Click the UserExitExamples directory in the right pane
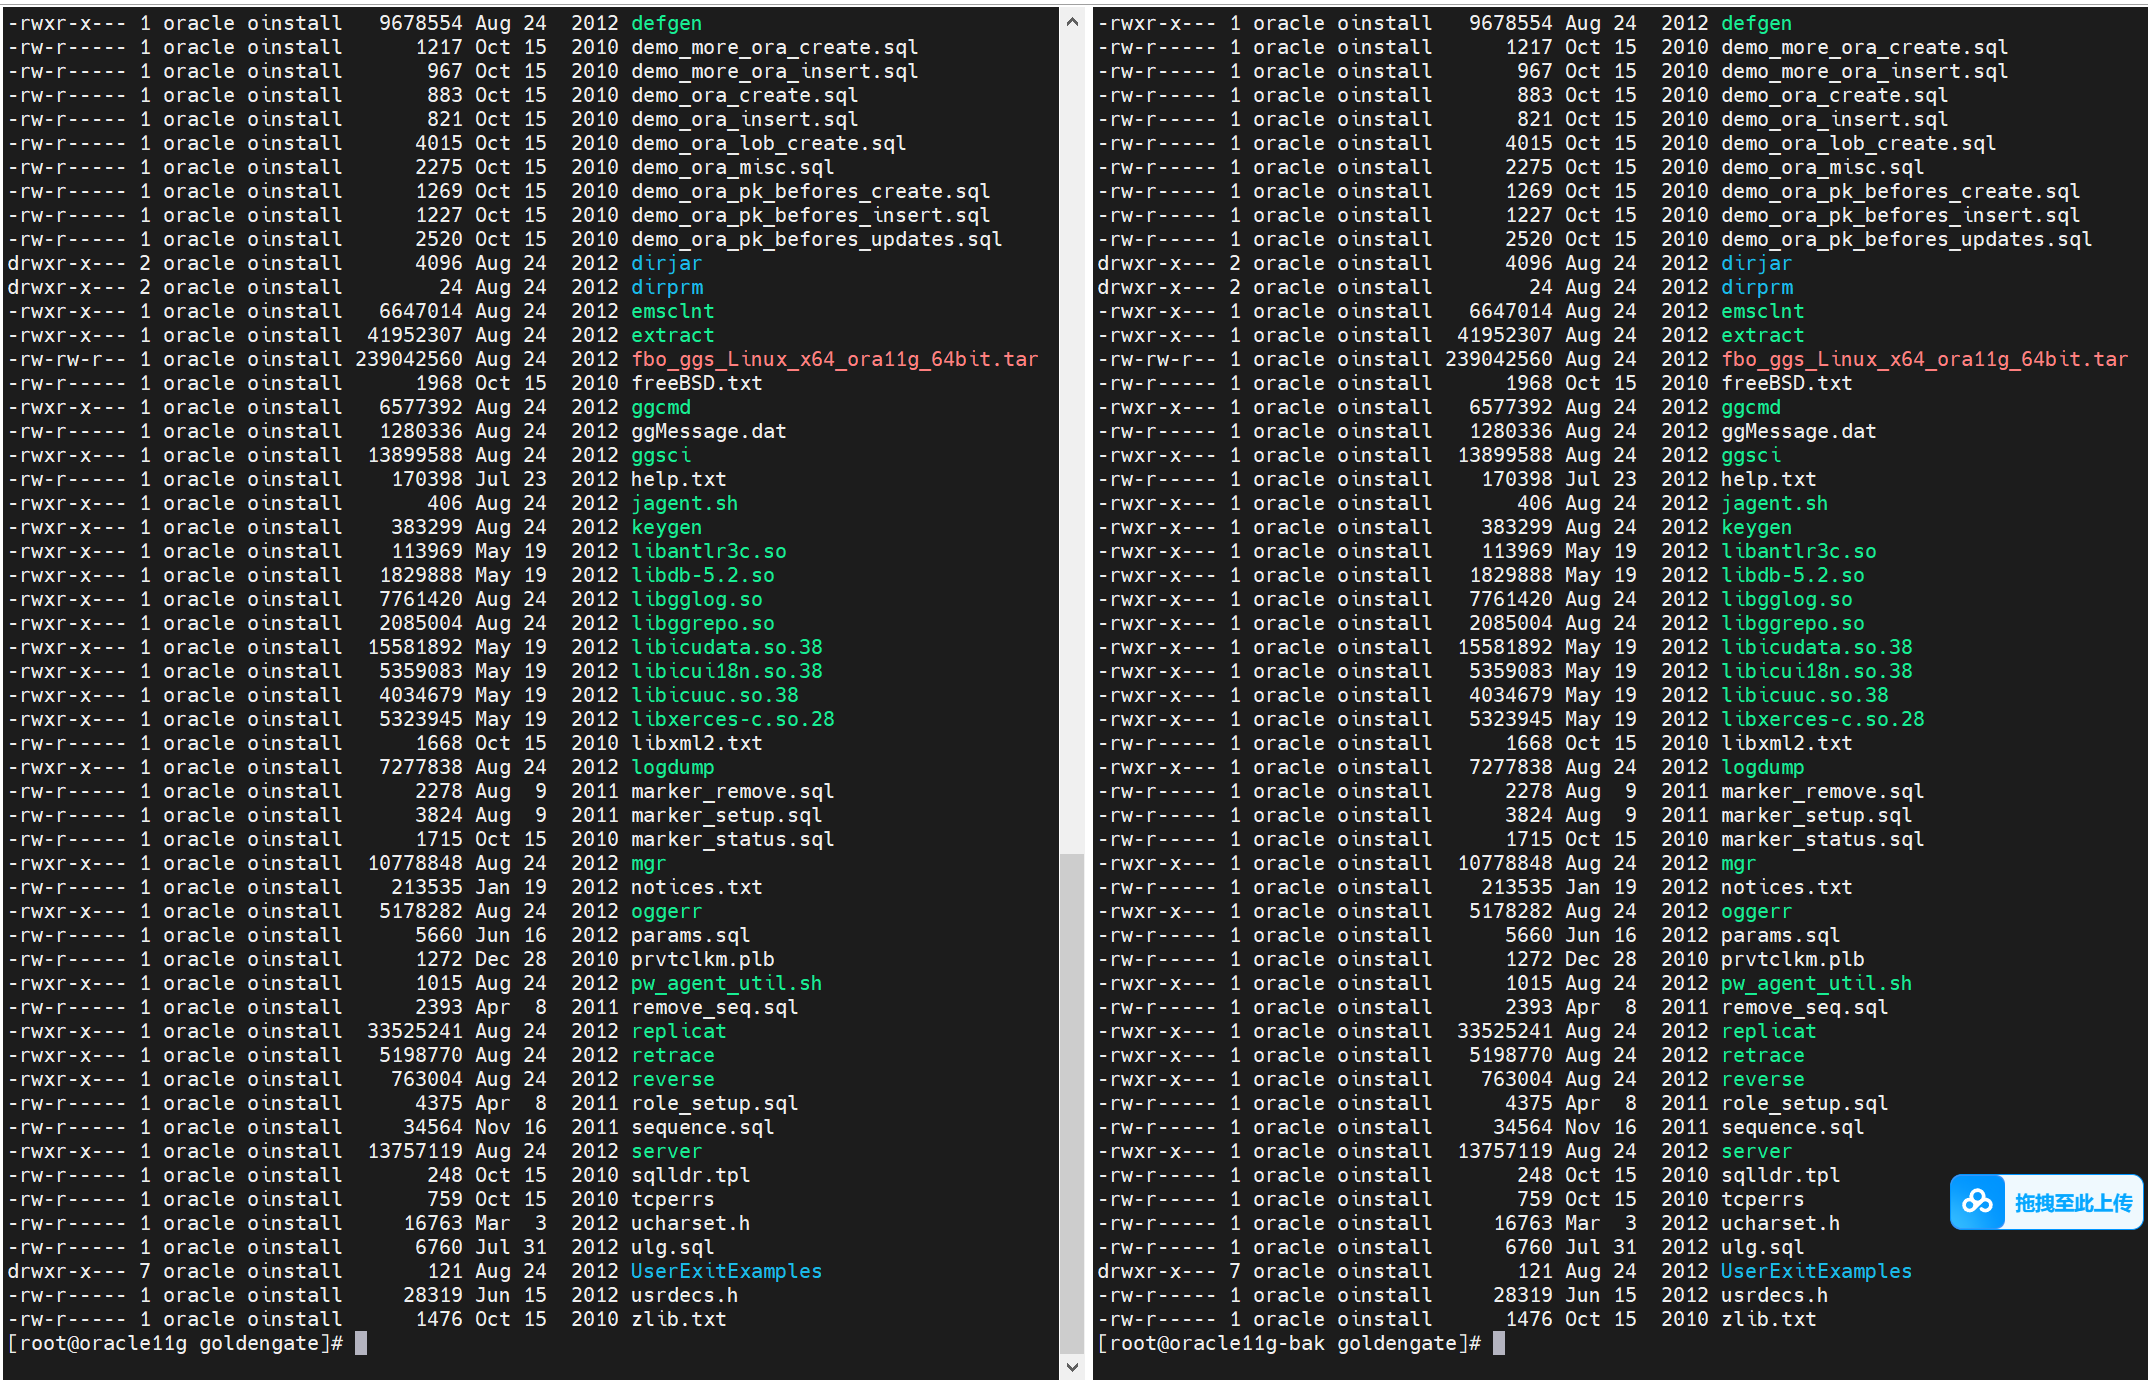This screenshot has width=2148, height=1381. coord(1816,1271)
